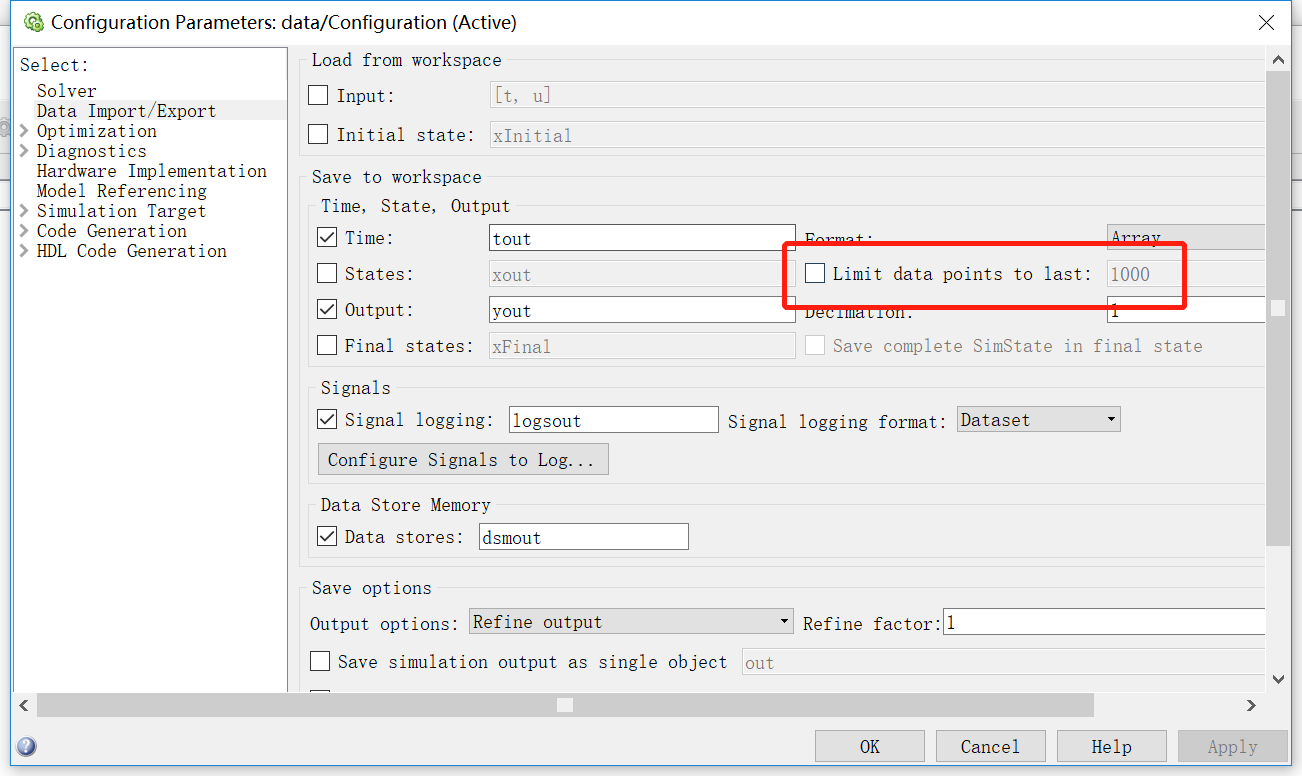Expand the Code Generation tree node
1302x776 pixels.
point(23,231)
